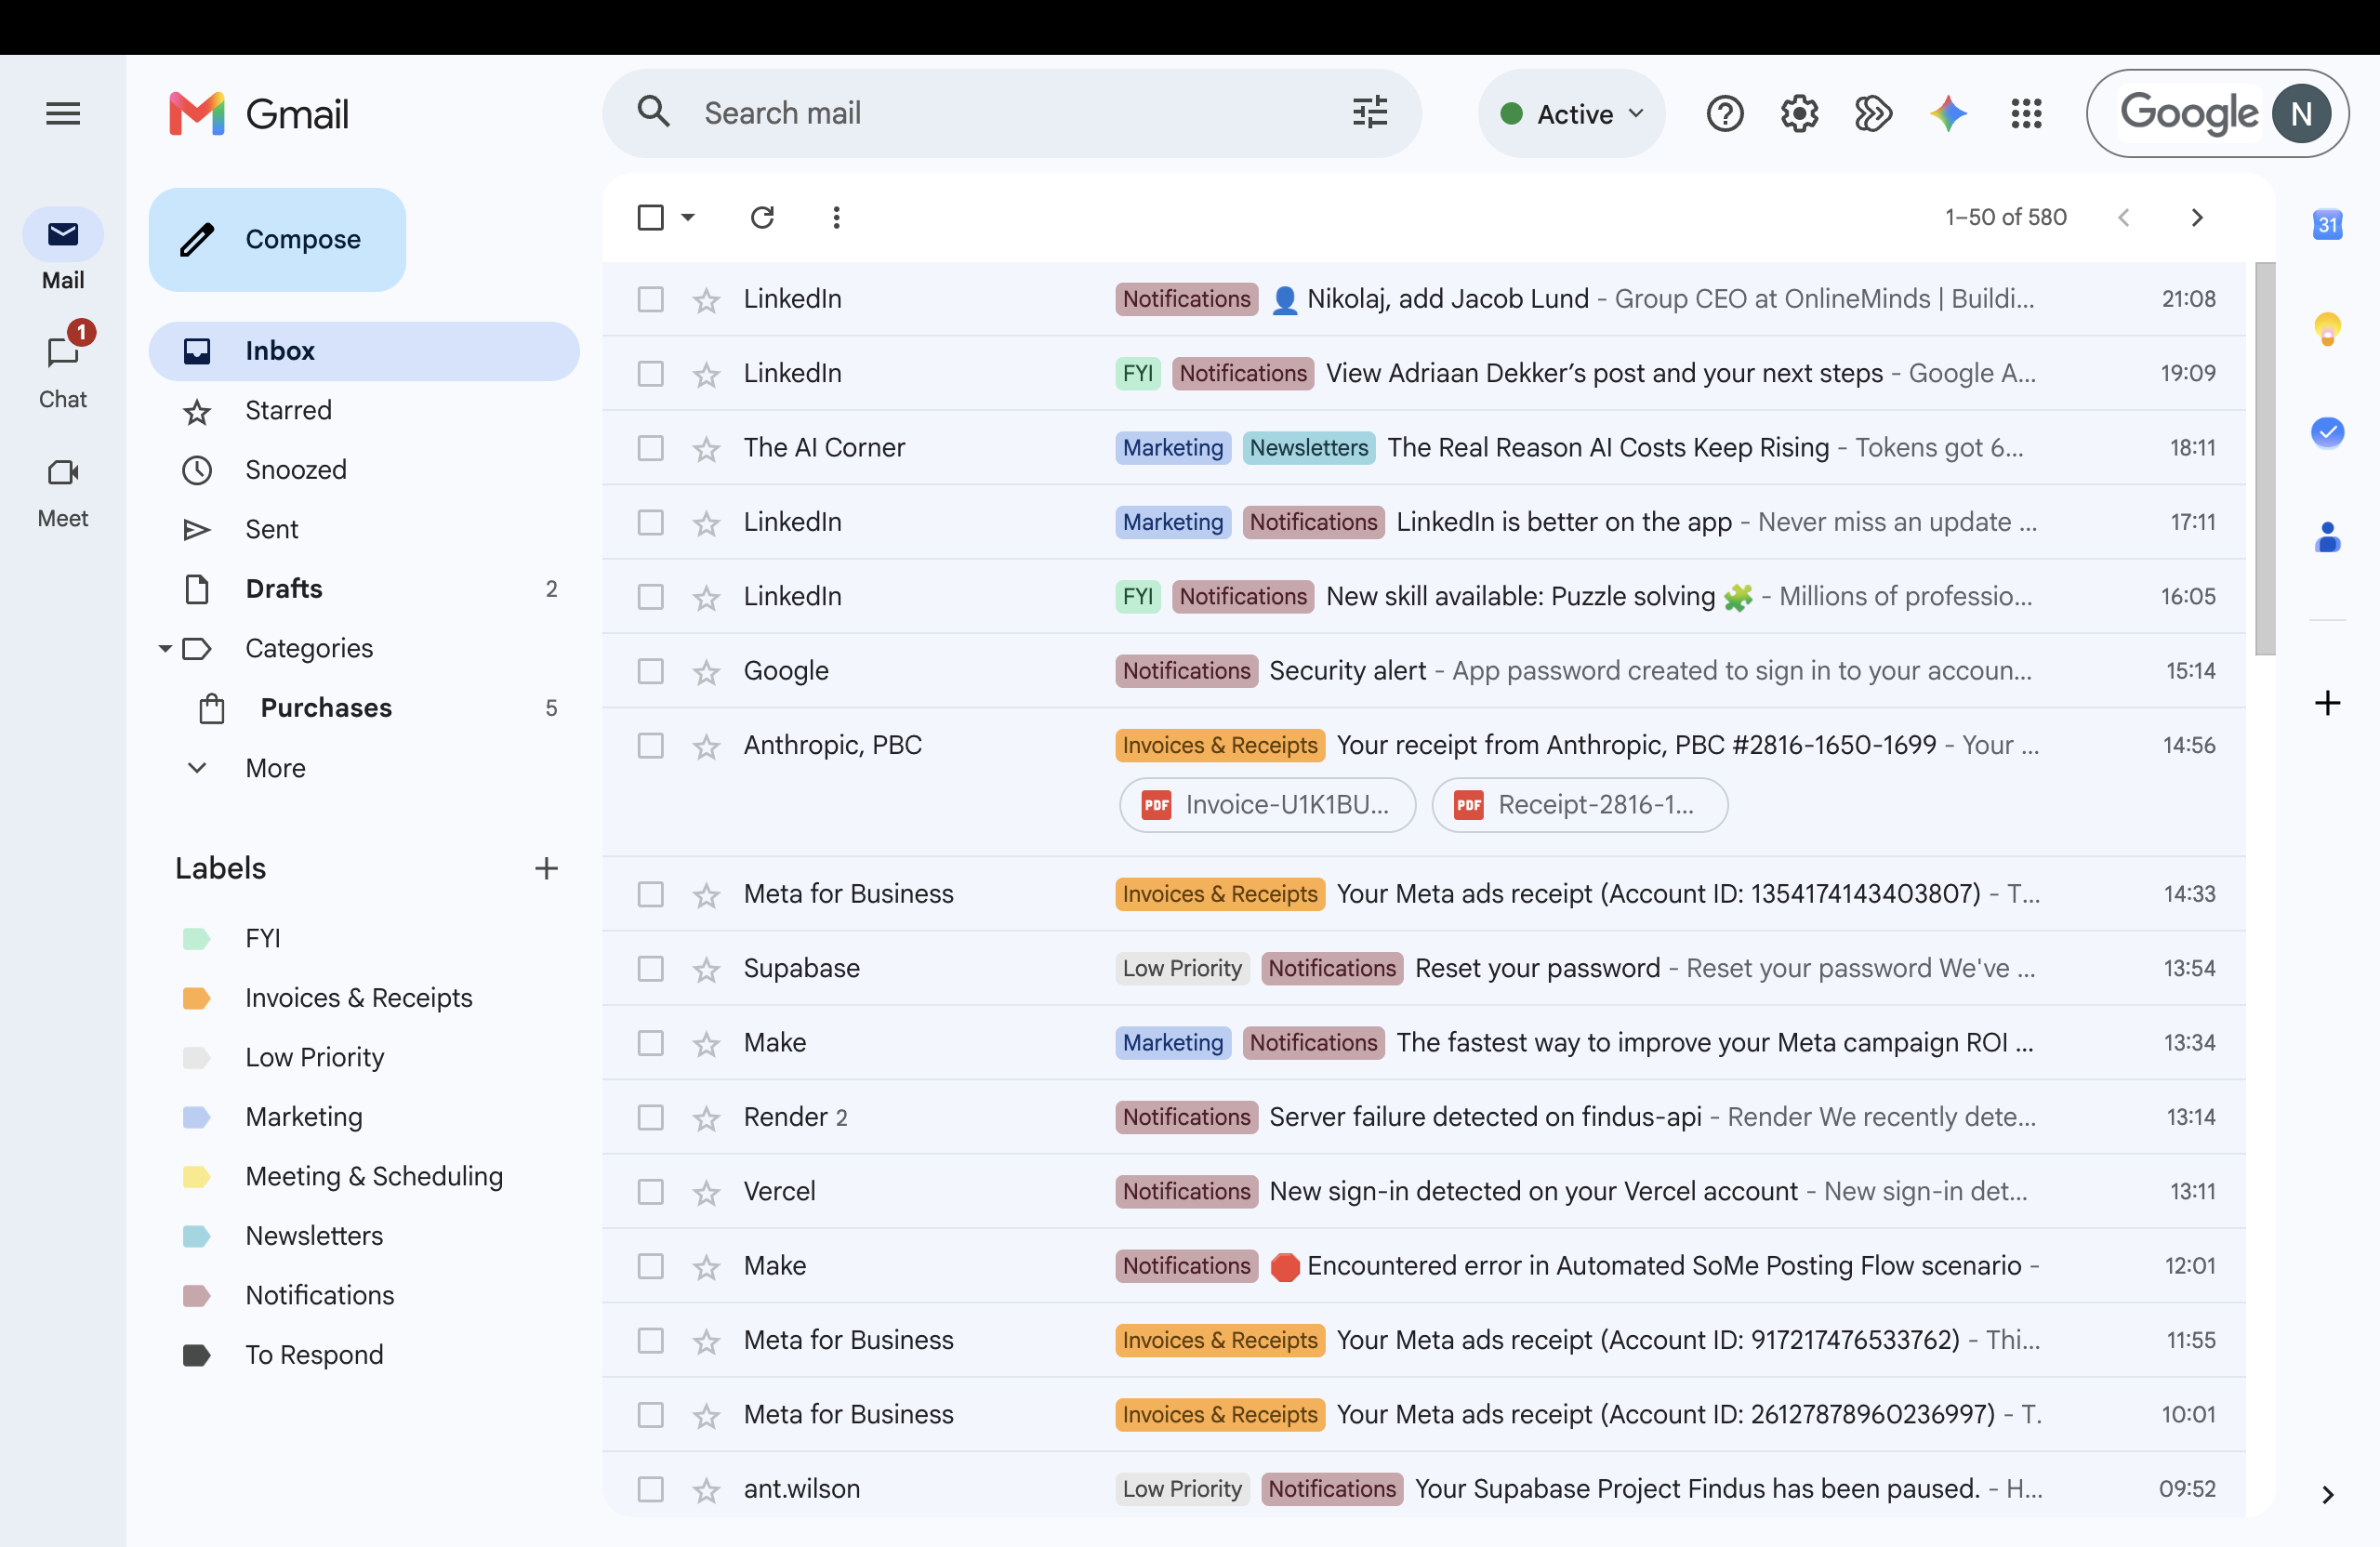This screenshot has height=1547, width=2380.
Task: Show the side panel chevron at bottom right
Action: [2327, 1494]
